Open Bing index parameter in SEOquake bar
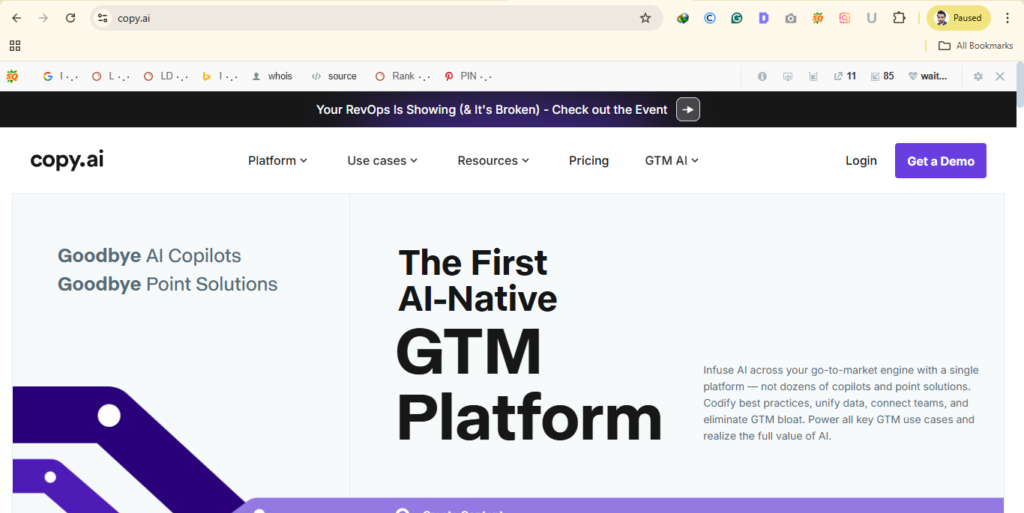The height and width of the screenshot is (513, 1024). coord(219,76)
